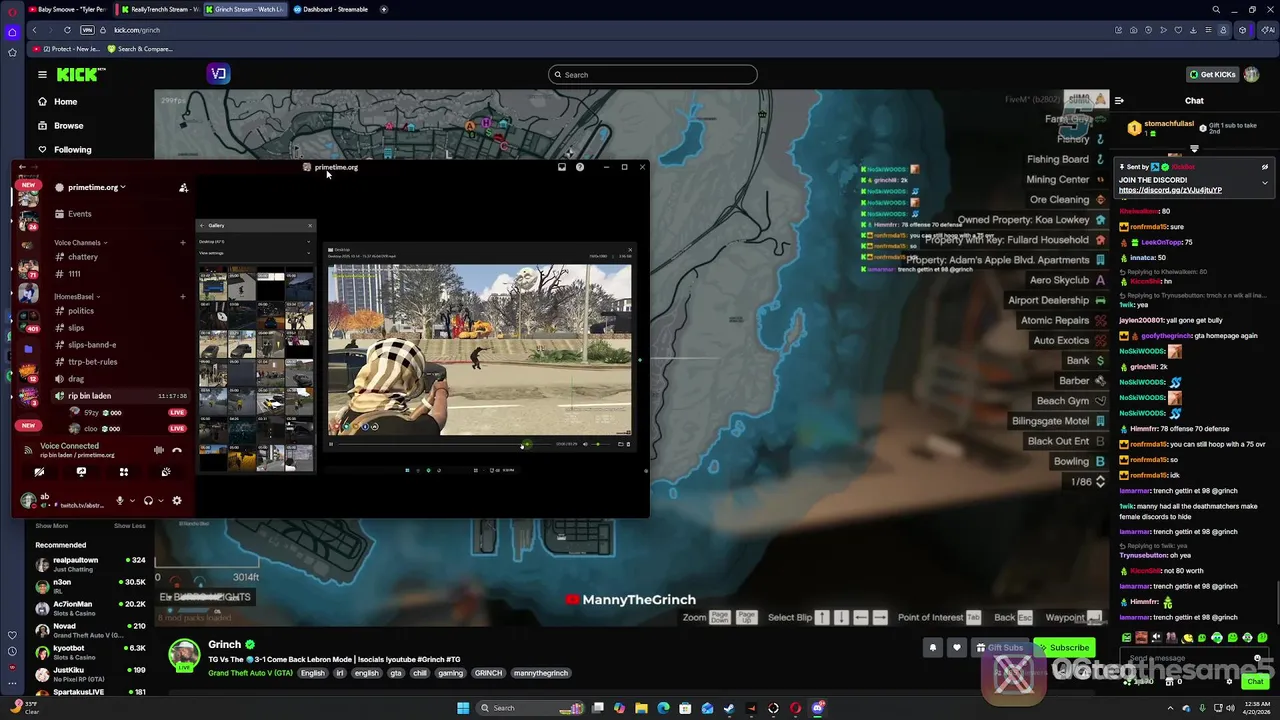Screen dimensions: 1280x720
Task: Hide the pinned Discord message
Action: coord(1264,167)
